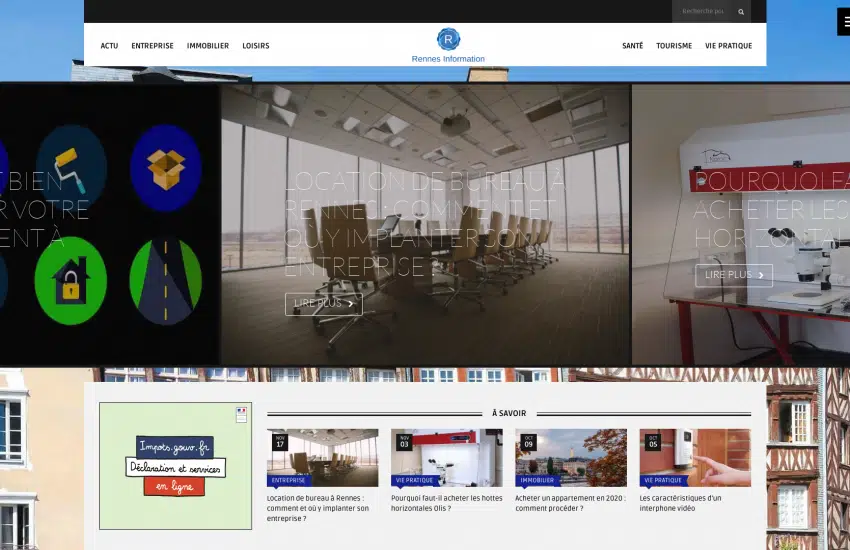The height and width of the screenshot is (550, 850).
Task: Click VIE PRATIQUE tag on interphone article
Action: point(663,480)
